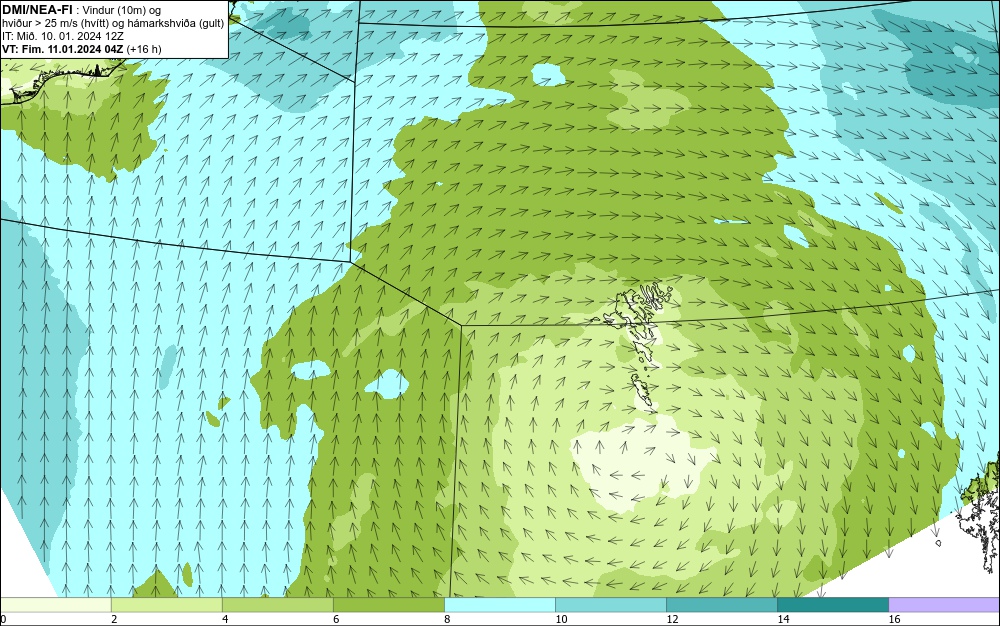This screenshot has width=1000, height=626.
Task: Click the legend label '8'
Action: click(447, 619)
